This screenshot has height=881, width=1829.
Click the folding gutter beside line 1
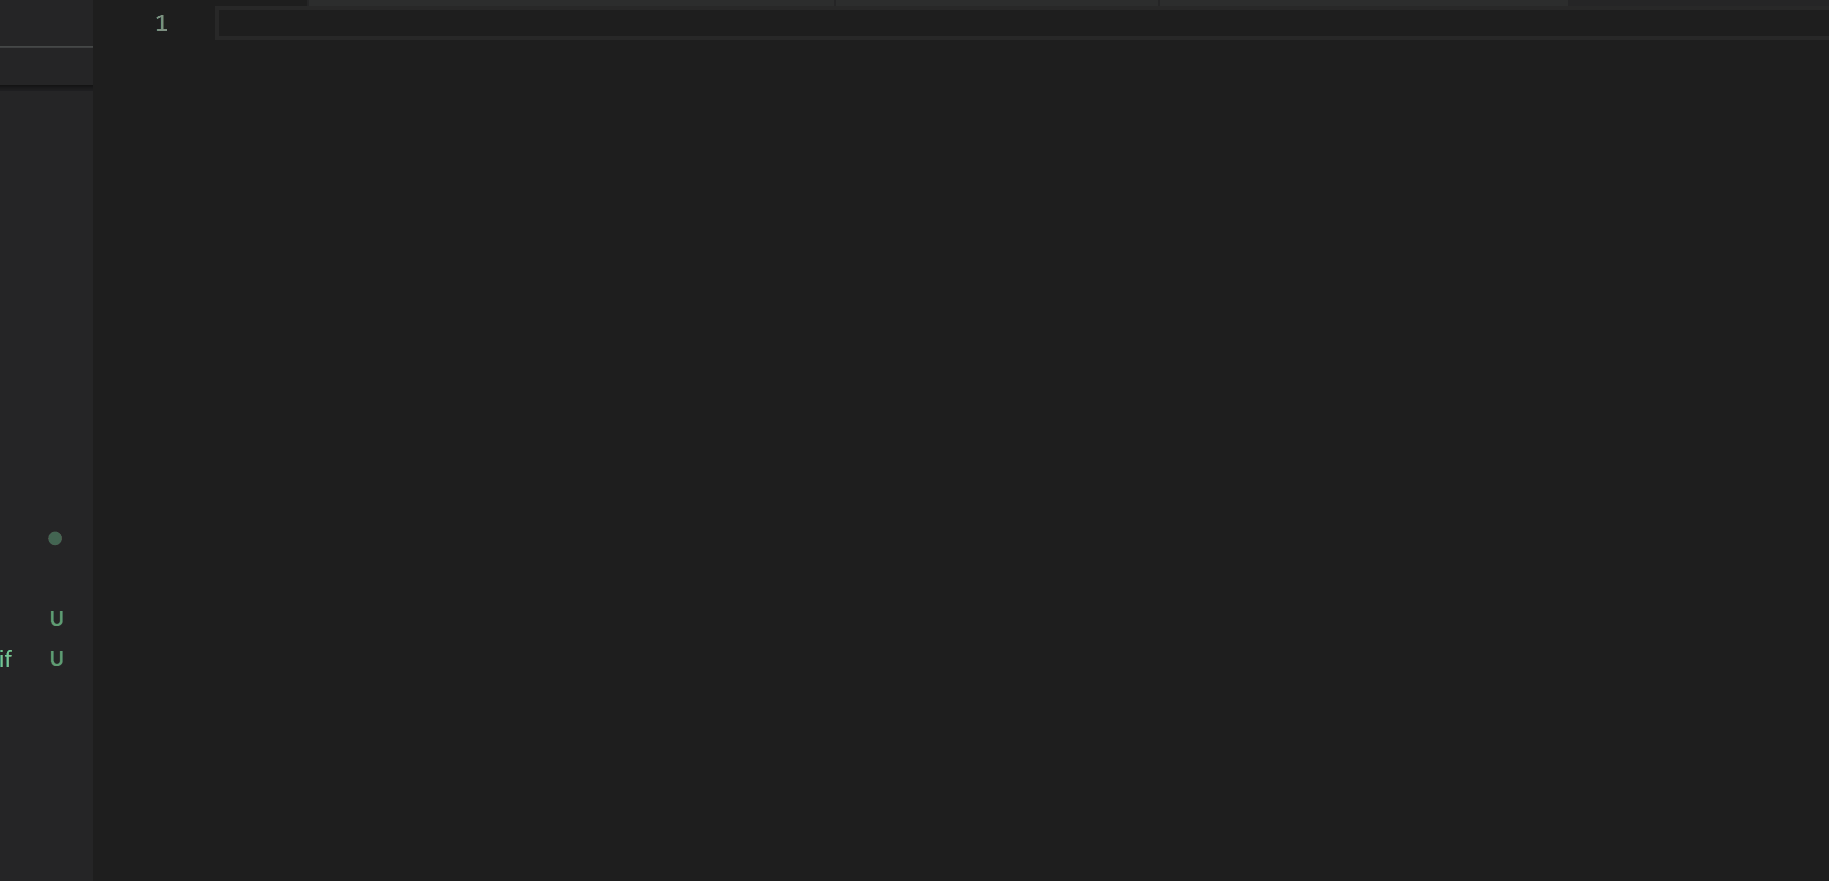(x=193, y=24)
